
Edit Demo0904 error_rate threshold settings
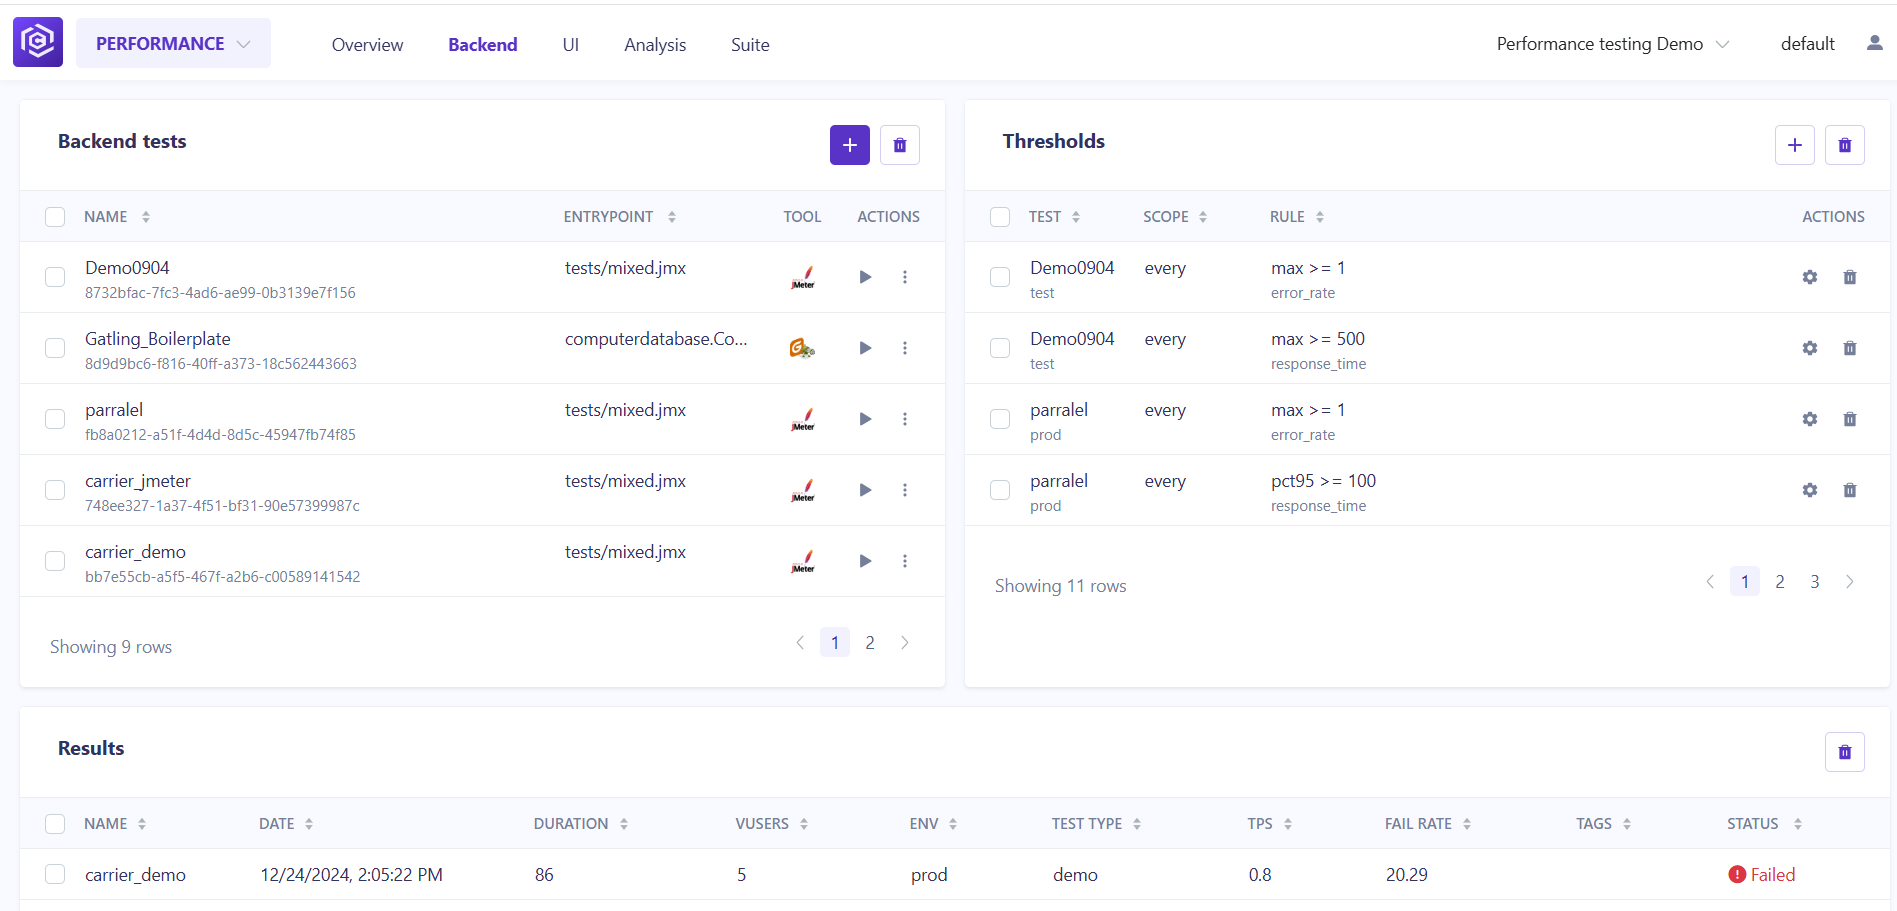[1809, 277]
